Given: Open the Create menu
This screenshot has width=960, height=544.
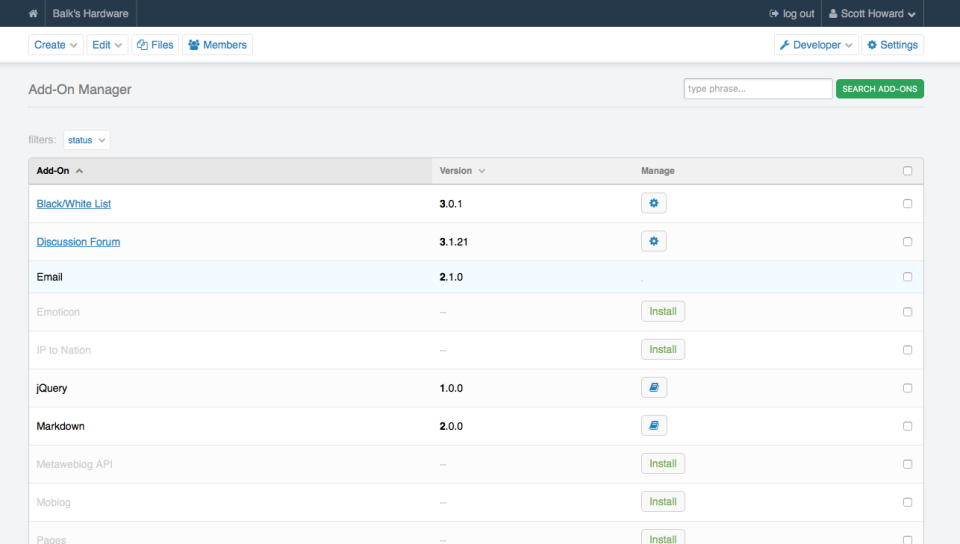Looking at the screenshot, I should coord(56,45).
